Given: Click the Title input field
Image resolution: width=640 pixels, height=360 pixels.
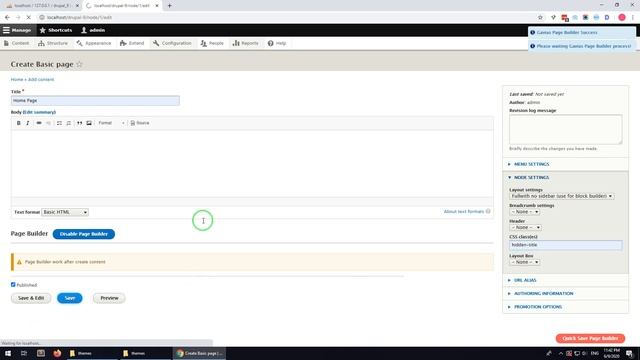Looking at the screenshot, I should [95, 100].
